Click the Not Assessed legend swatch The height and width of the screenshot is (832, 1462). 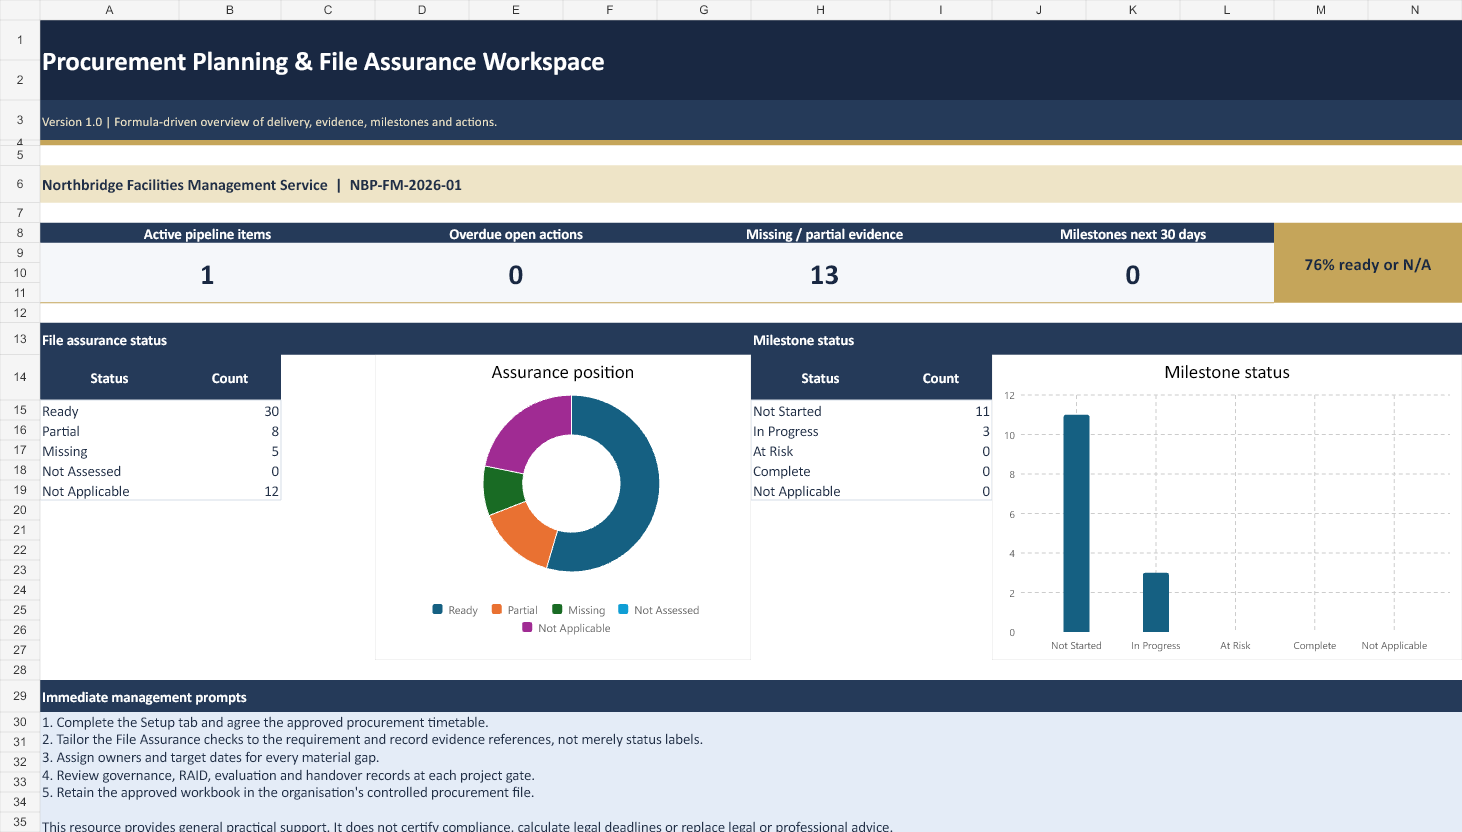[623, 609]
